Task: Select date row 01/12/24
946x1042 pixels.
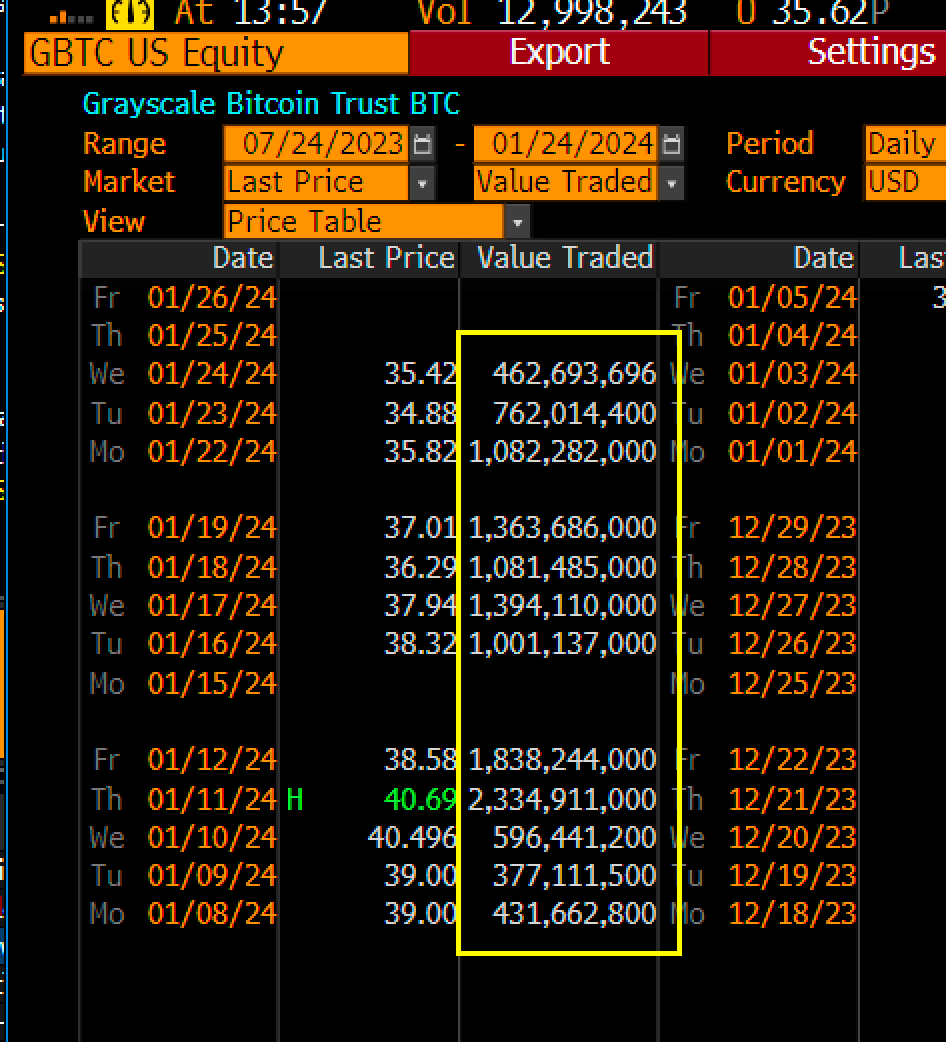Action: click(x=212, y=759)
